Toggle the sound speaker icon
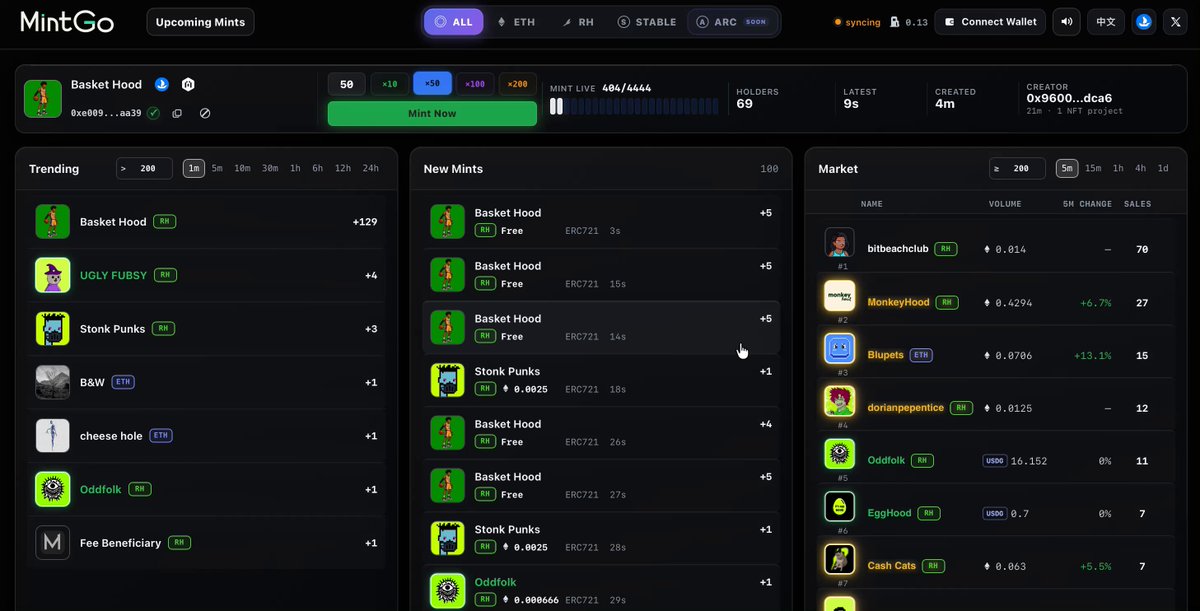Screen dimensions: 1200x611 pyautogui.click(x=1067, y=22)
